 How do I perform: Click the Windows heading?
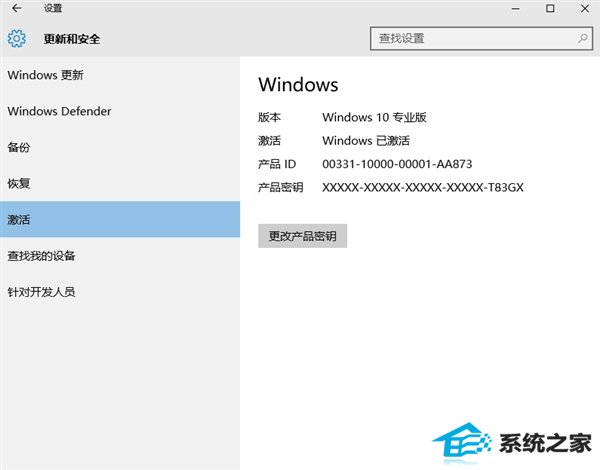pos(298,85)
